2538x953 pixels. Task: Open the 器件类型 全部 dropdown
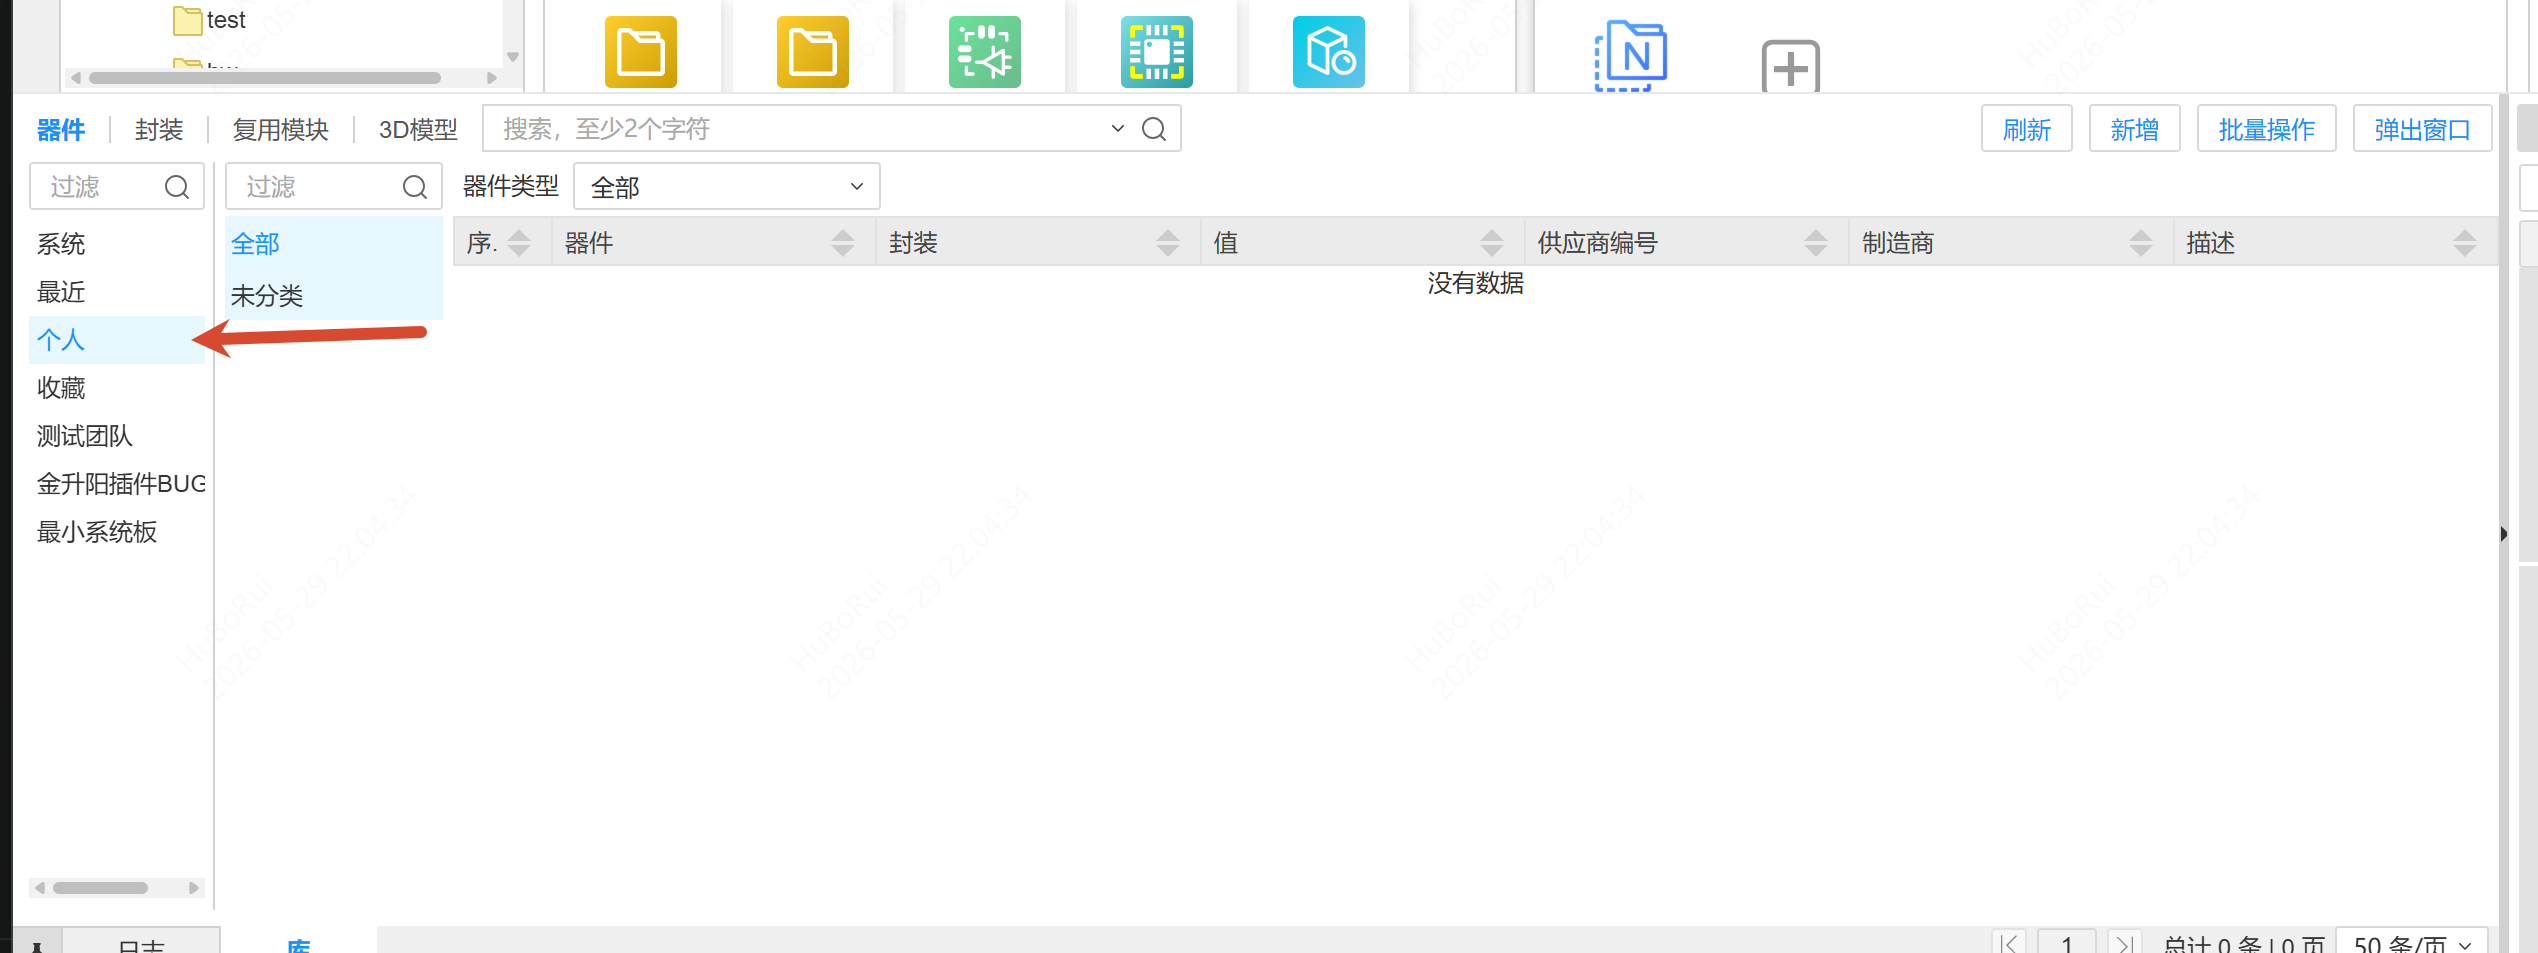pos(727,187)
